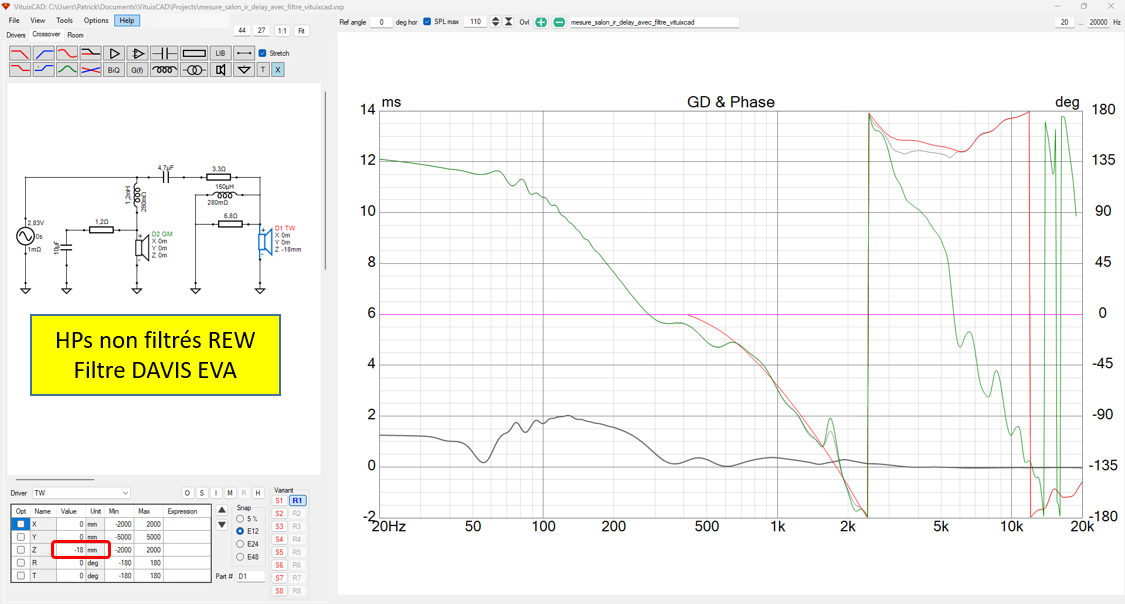Click the Ref angle input field
This screenshot has height=604, width=1125.
pyautogui.click(x=381, y=22)
